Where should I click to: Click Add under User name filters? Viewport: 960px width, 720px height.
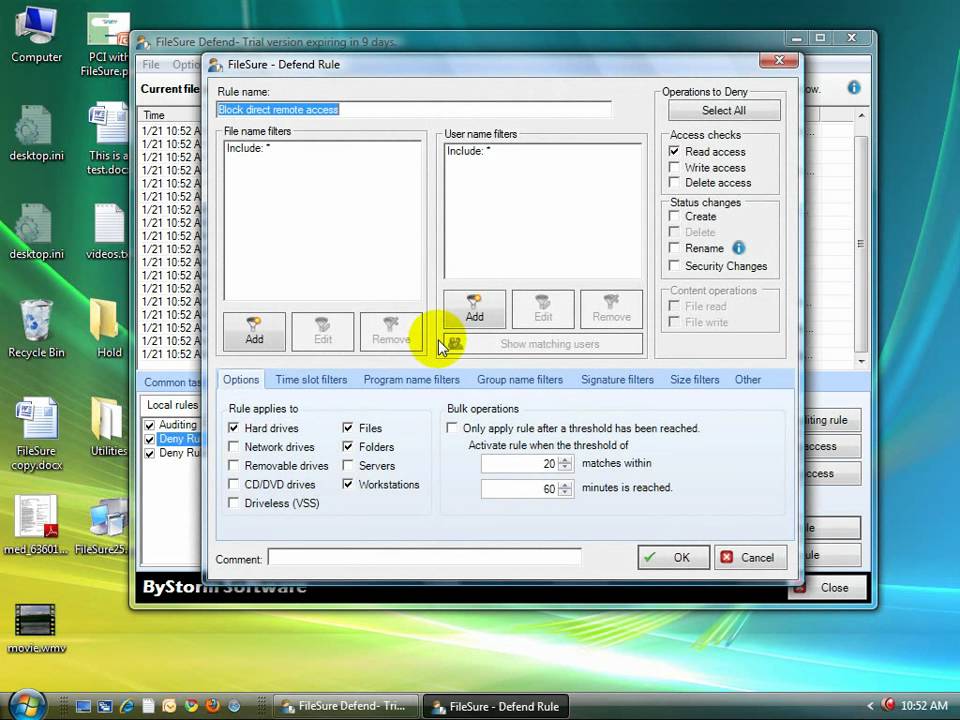pyautogui.click(x=474, y=309)
